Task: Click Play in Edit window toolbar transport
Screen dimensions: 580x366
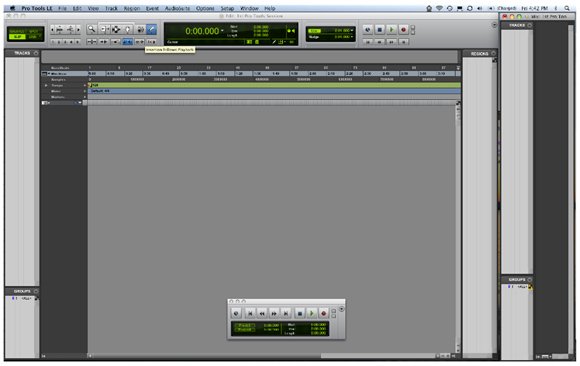Action: (x=391, y=30)
